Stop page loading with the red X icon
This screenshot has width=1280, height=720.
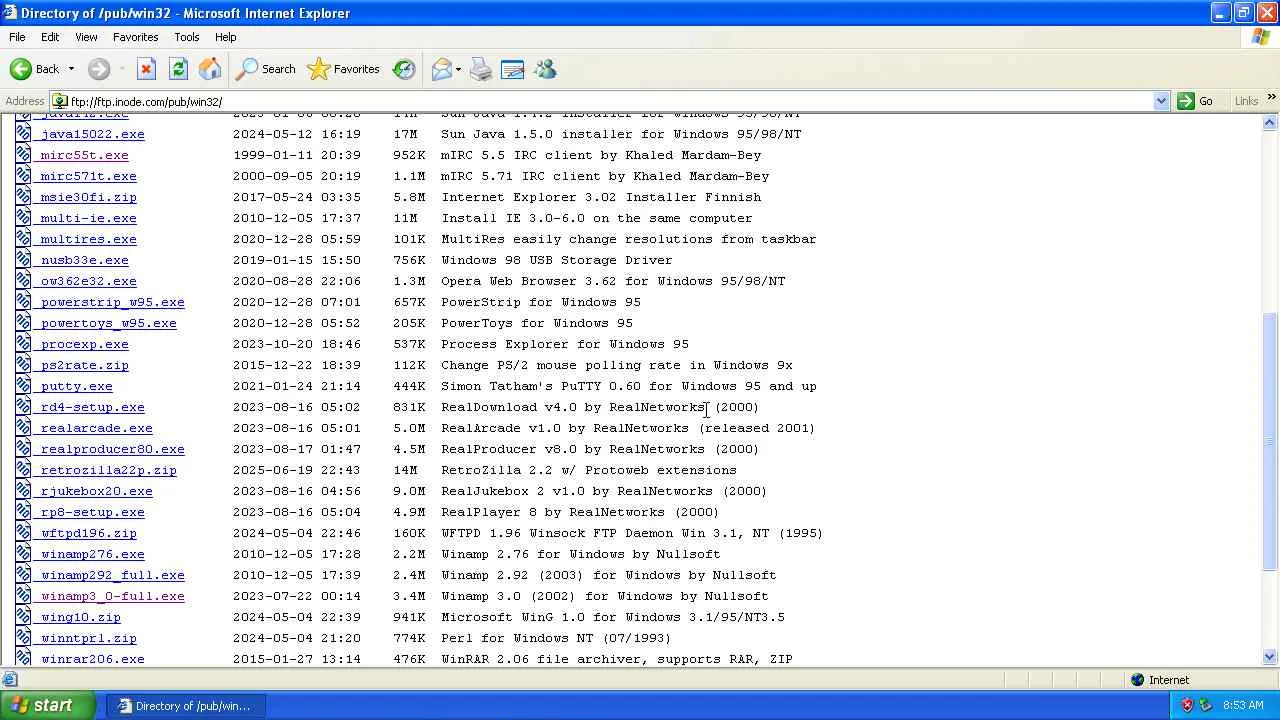[x=146, y=69]
